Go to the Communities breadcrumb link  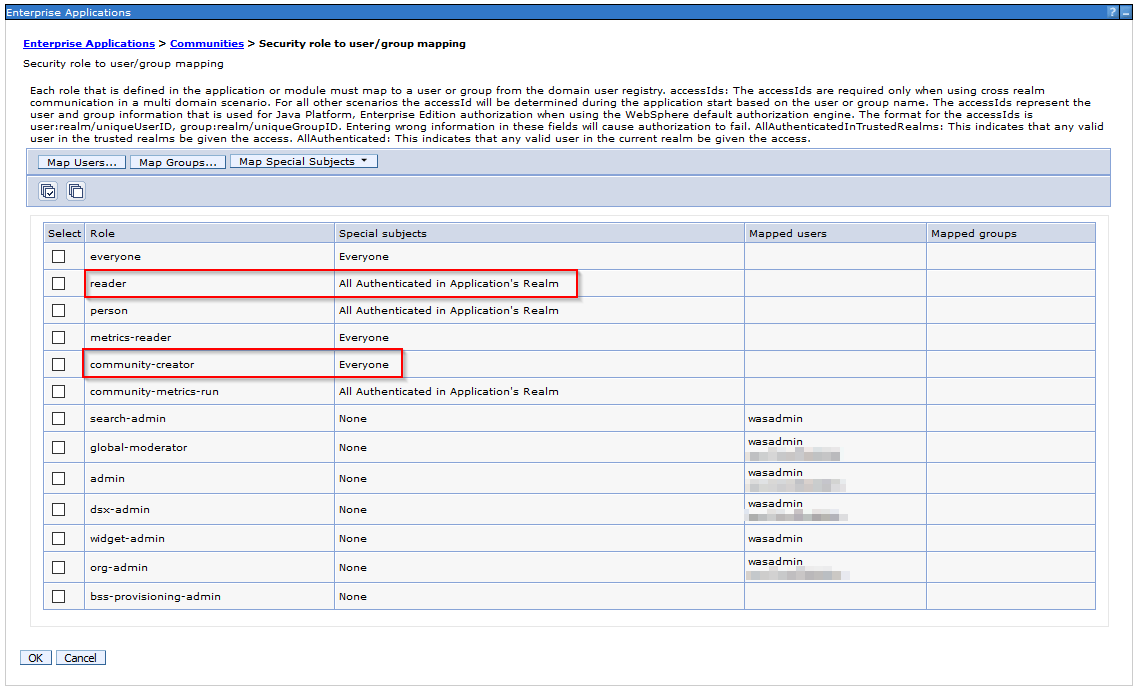(207, 44)
